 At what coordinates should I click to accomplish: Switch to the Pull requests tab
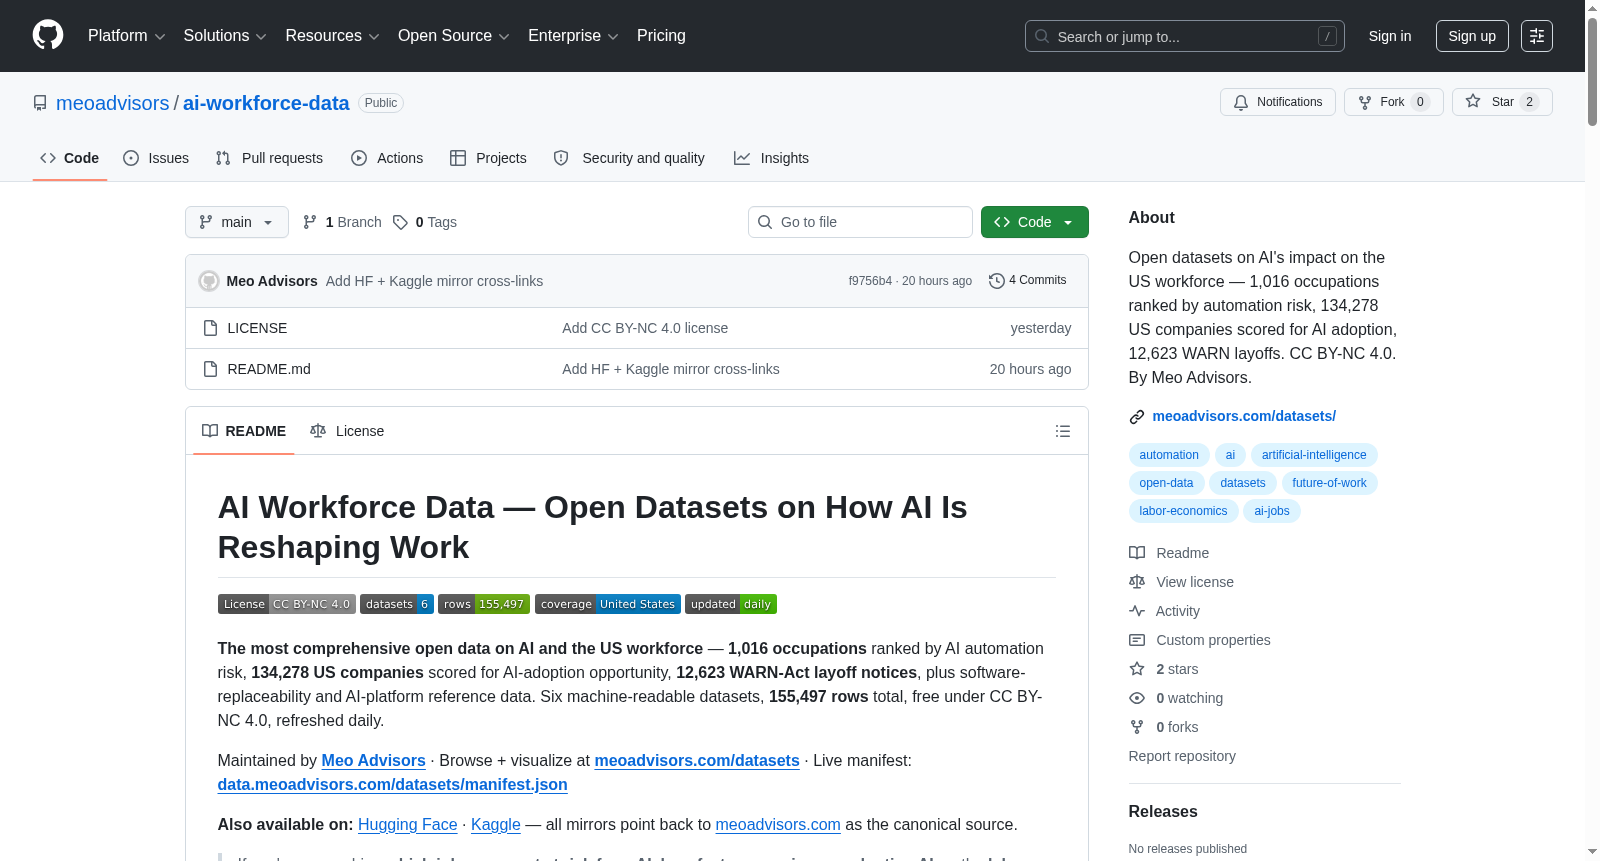269,158
